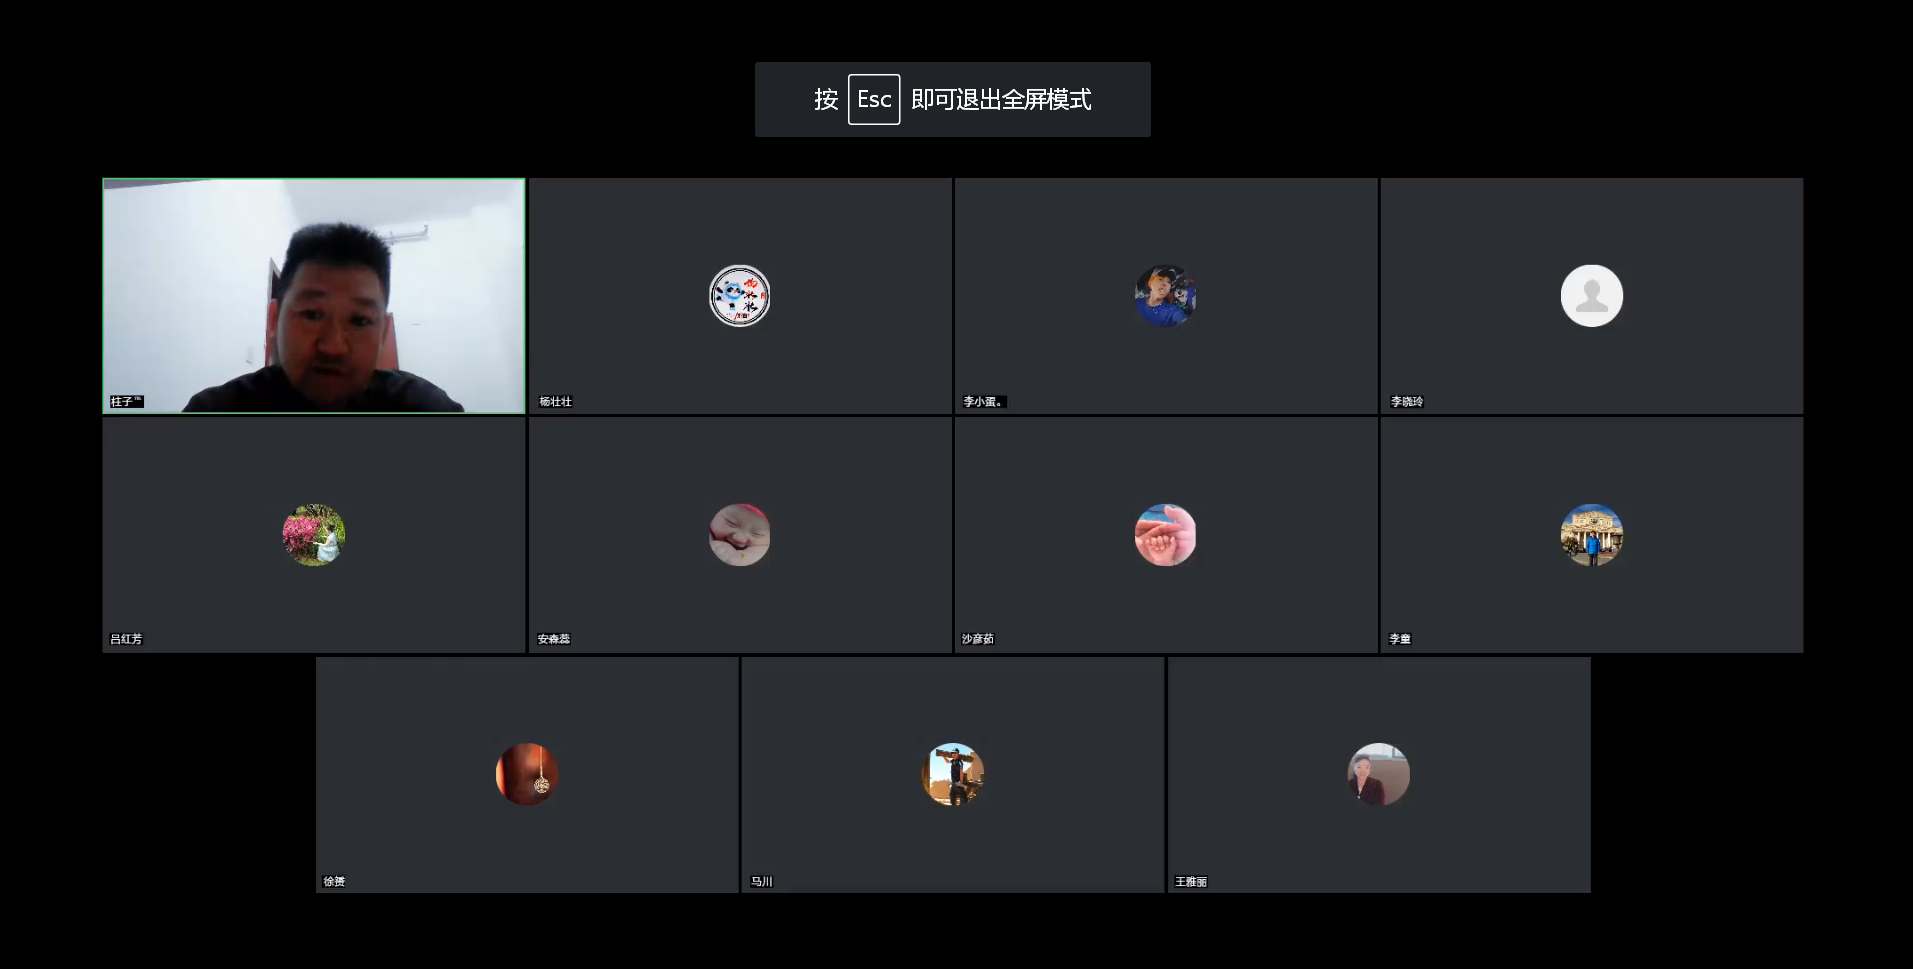Click 李童's building photo avatar
Screen dimensions: 1913x969
click(1591, 535)
